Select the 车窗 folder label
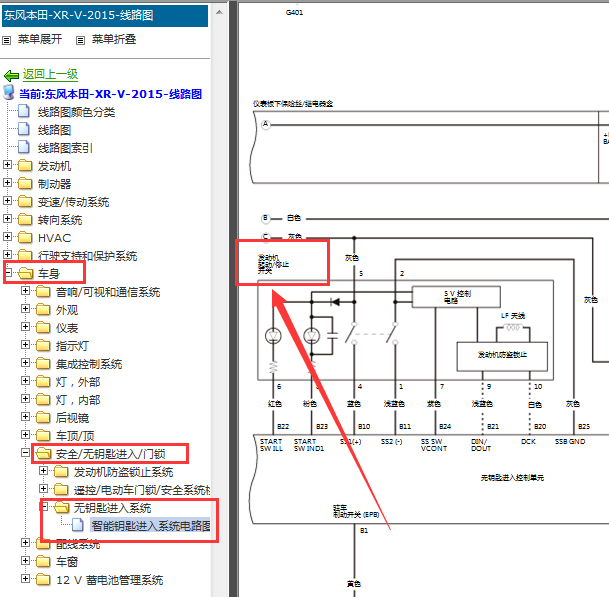Viewport: 609px width, 597px height. point(67,562)
